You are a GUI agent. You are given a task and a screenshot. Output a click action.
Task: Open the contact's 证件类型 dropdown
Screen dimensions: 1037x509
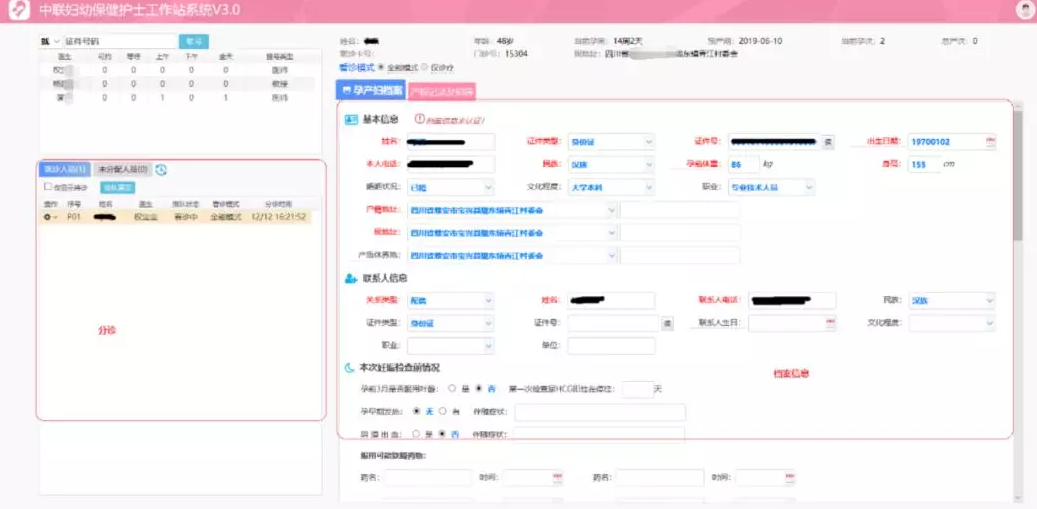coord(451,323)
